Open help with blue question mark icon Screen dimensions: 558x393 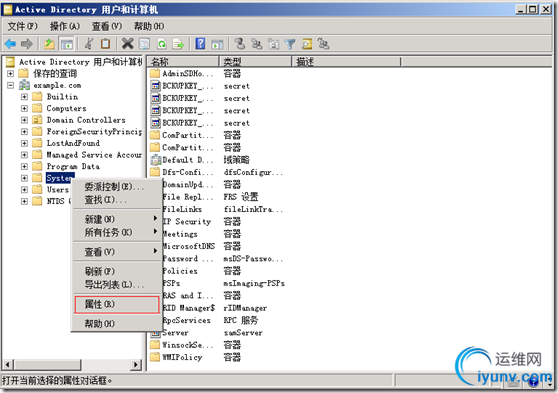pos(200,44)
